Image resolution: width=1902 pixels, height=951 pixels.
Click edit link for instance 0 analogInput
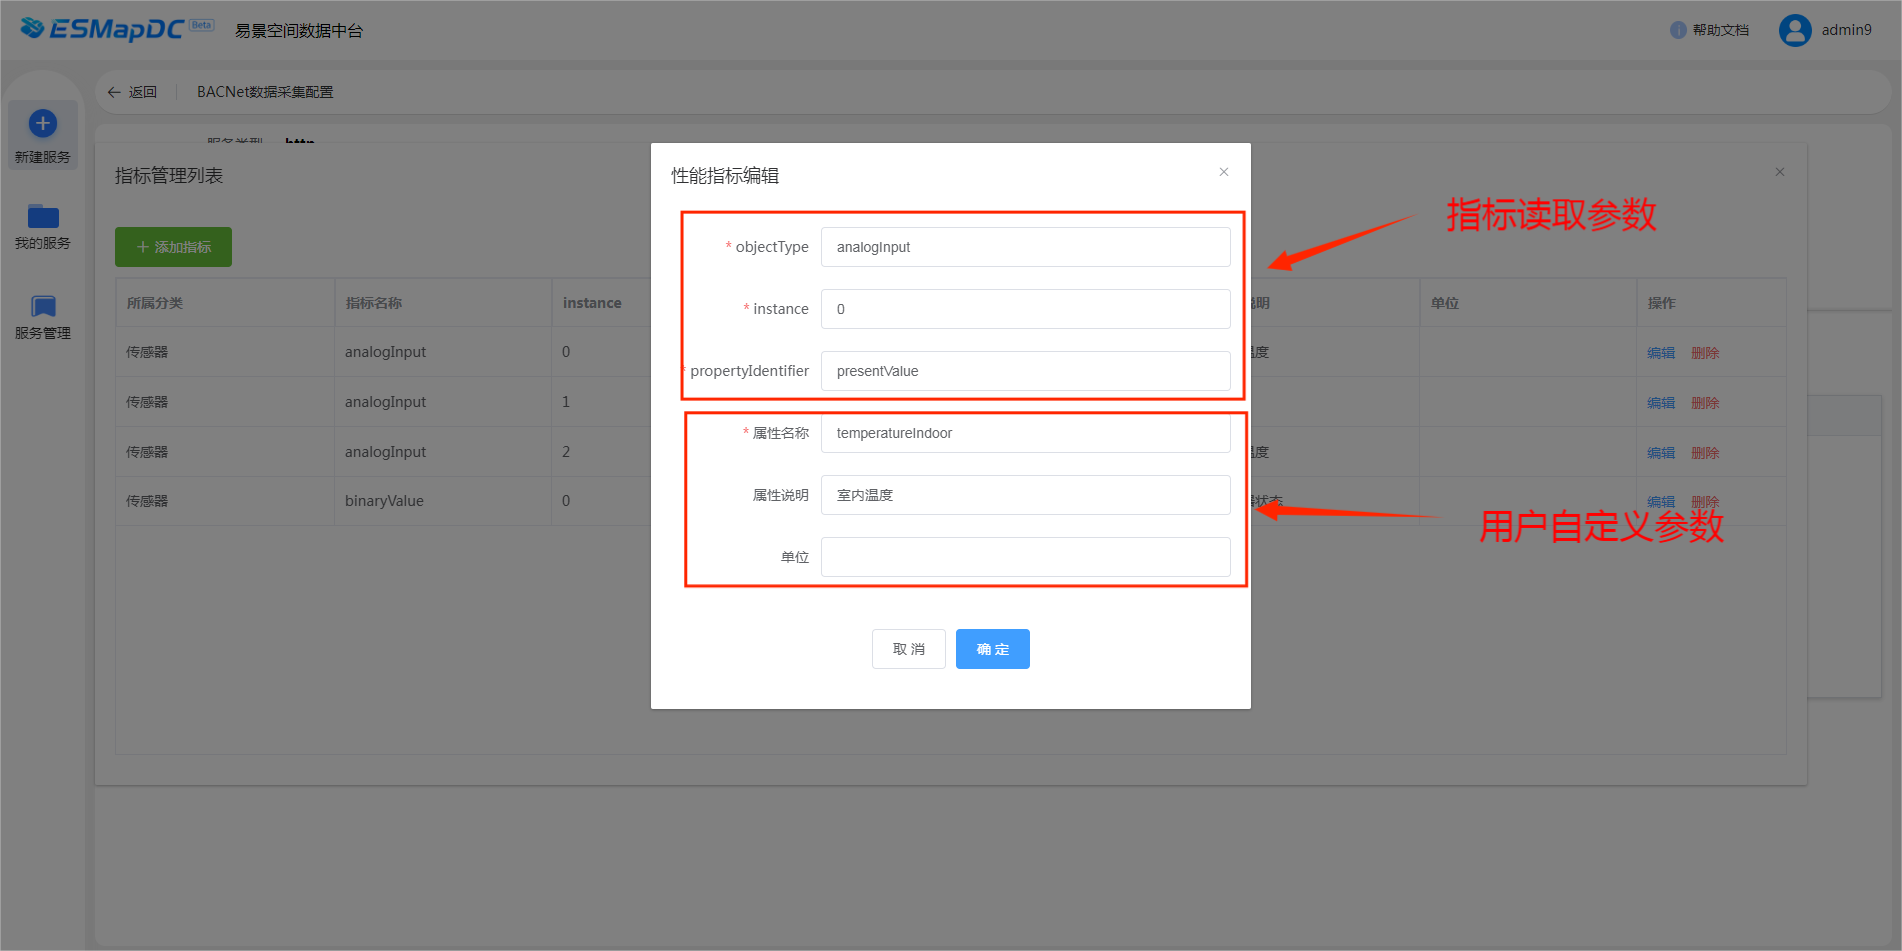click(1661, 353)
